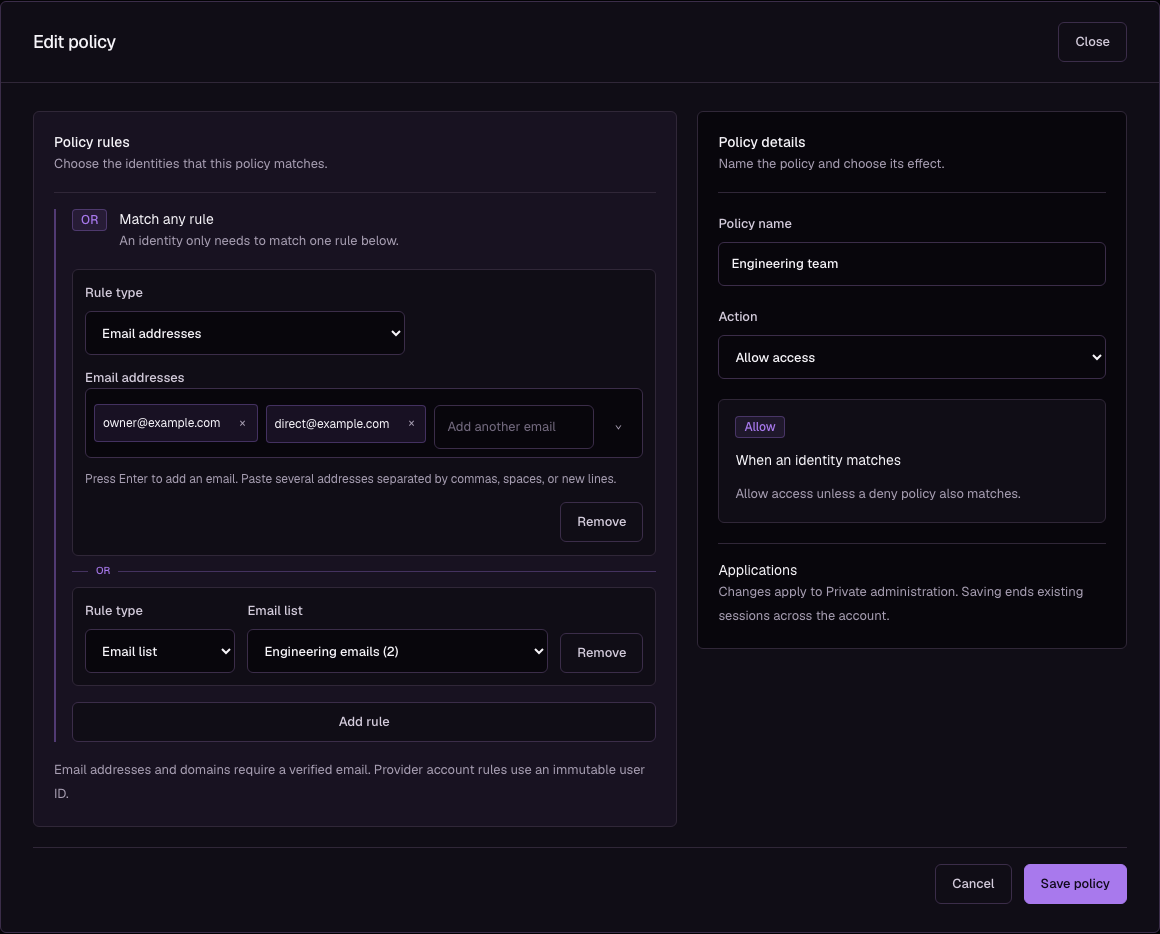
Task: Click the Action field label
Action: pos(738,317)
